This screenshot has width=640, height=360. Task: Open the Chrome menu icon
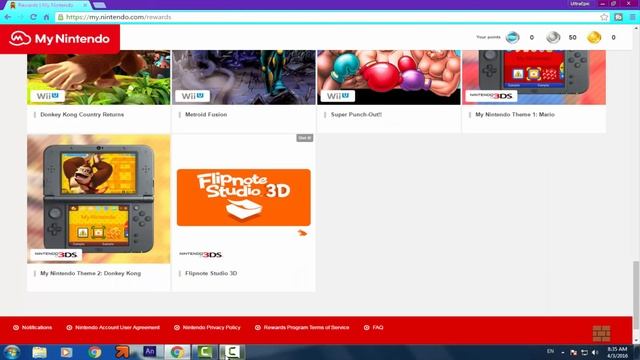(632, 17)
